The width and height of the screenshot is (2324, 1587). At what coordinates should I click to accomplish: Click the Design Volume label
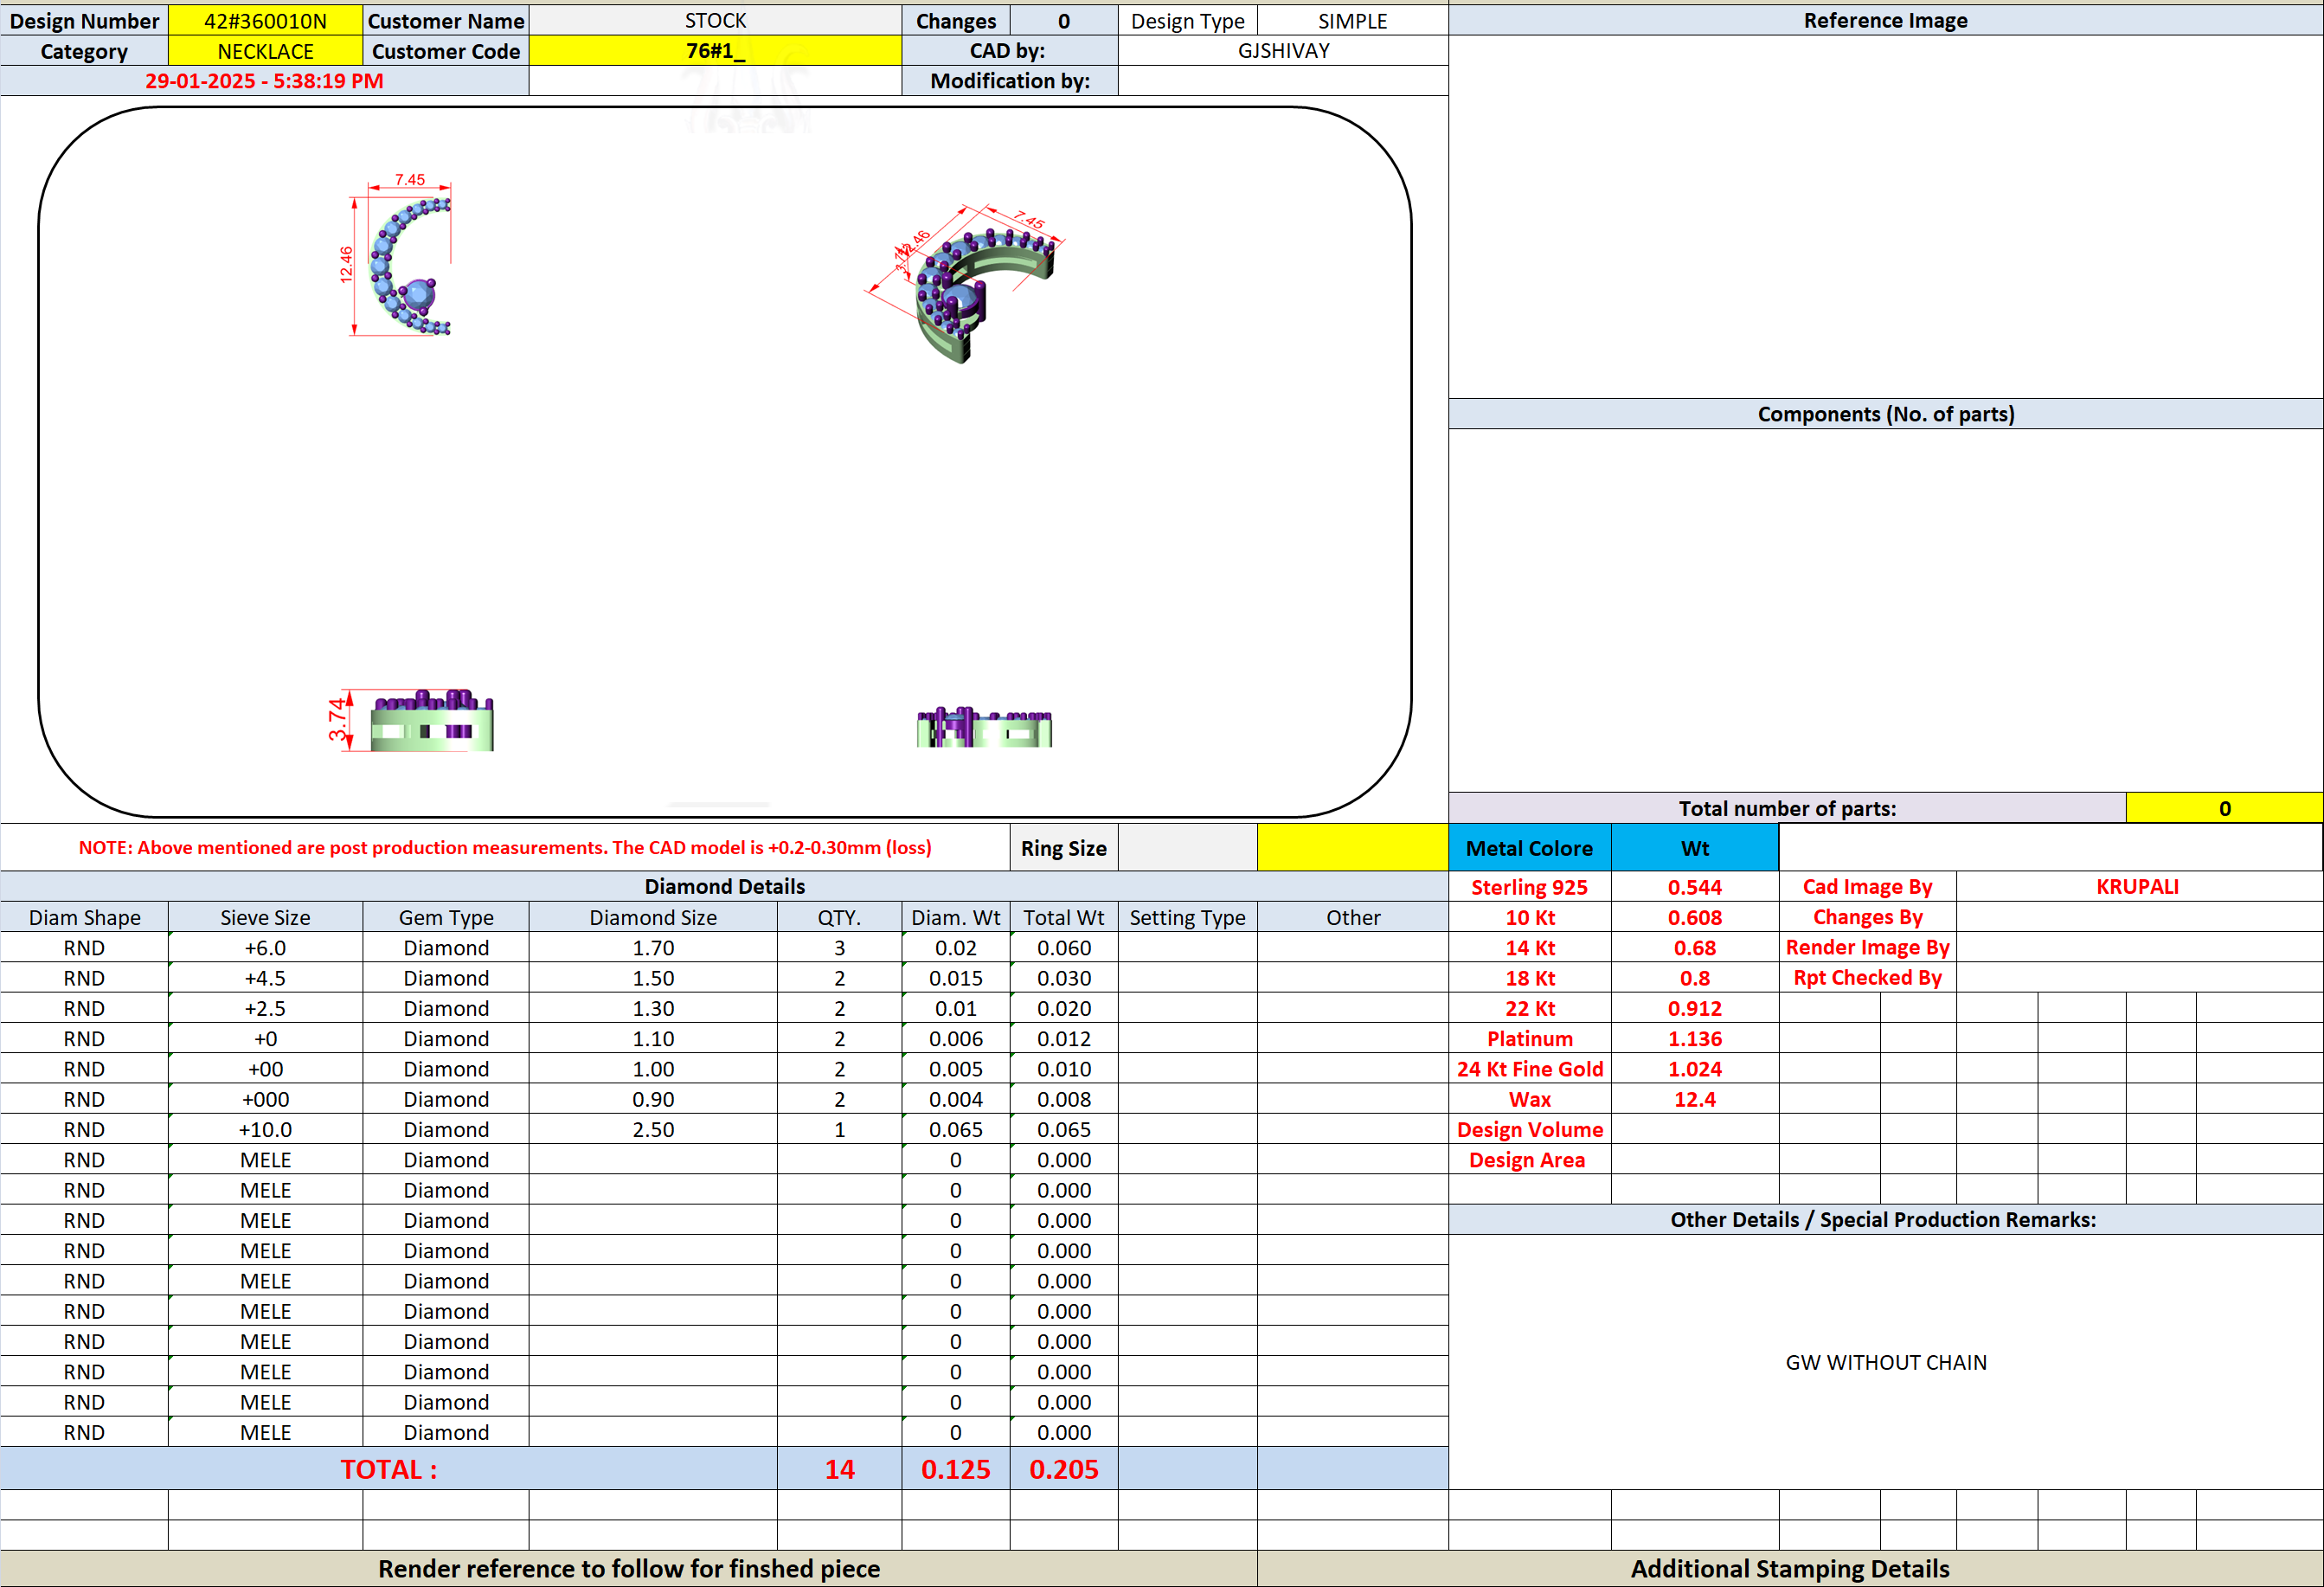(1529, 1129)
